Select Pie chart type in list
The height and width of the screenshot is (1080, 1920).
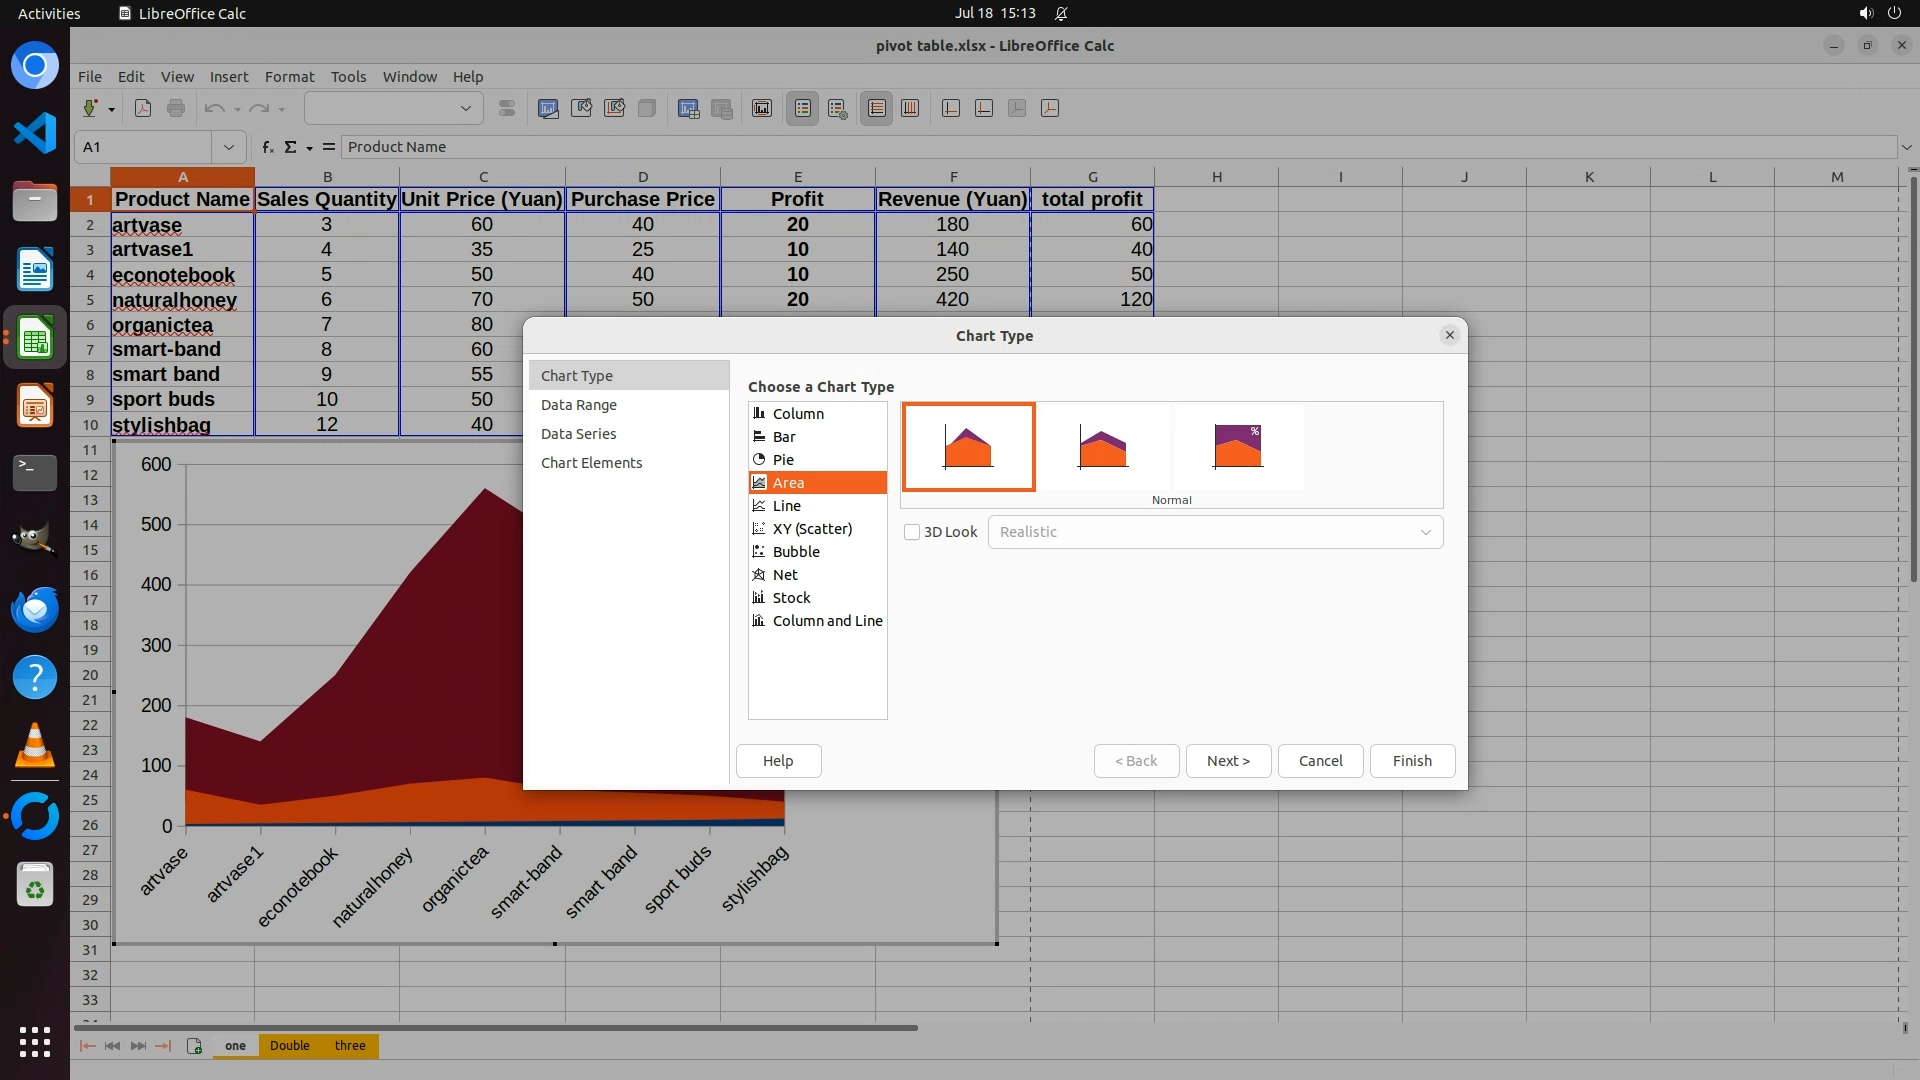coord(783,460)
